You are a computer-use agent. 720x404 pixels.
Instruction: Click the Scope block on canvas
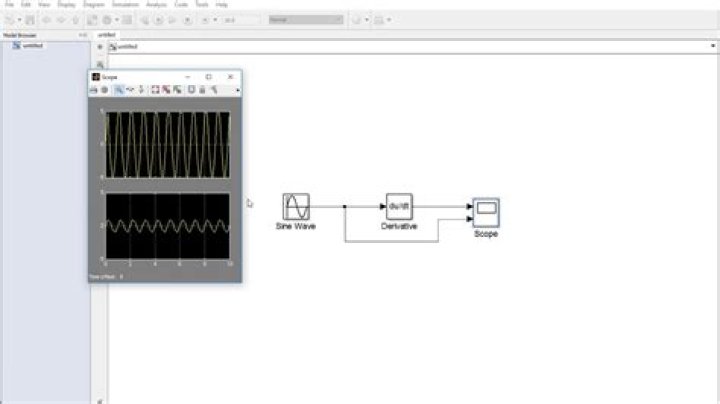point(486,212)
